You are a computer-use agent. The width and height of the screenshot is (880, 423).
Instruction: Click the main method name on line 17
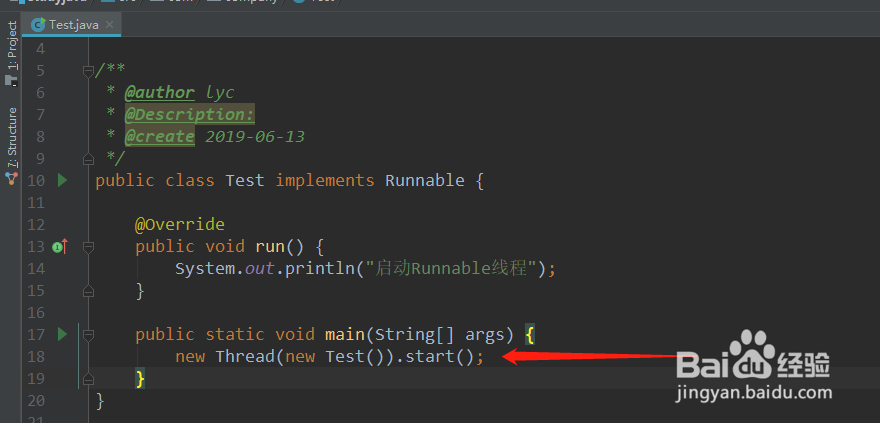pyautogui.click(x=345, y=335)
